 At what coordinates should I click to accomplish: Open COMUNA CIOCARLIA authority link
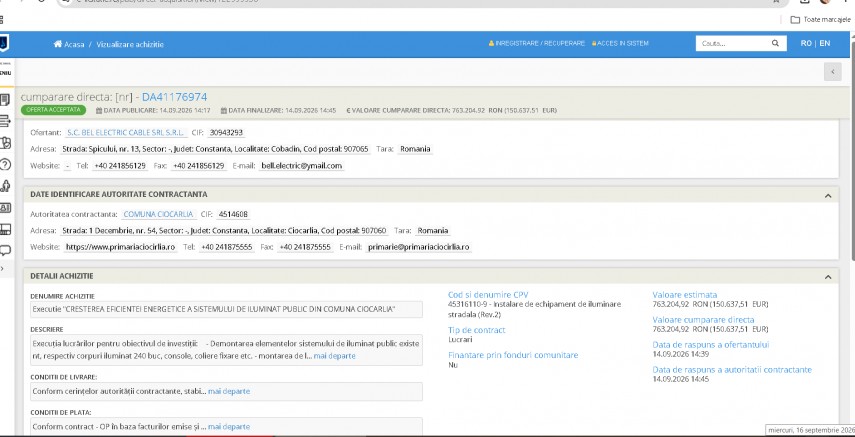(x=158, y=214)
